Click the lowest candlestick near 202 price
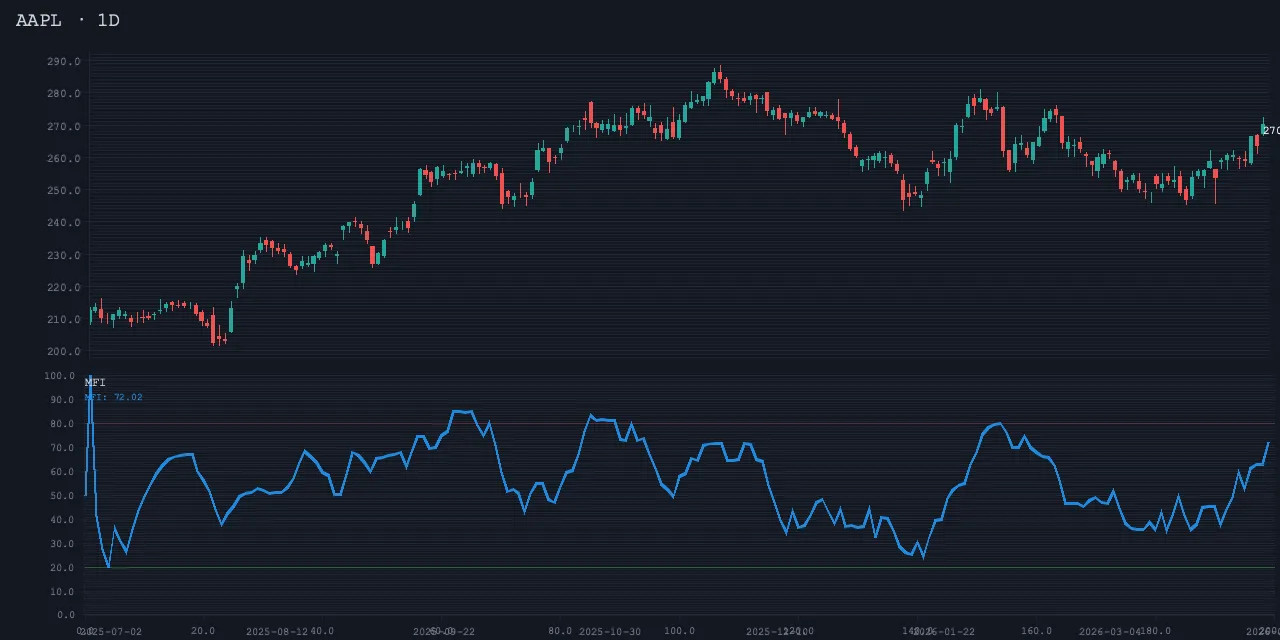Image resolution: width=1280 pixels, height=640 pixels. tap(214, 335)
